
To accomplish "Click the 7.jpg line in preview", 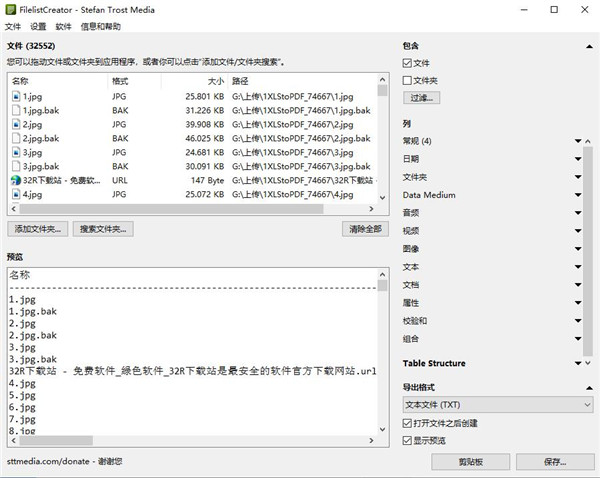I will tap(22, 419).
